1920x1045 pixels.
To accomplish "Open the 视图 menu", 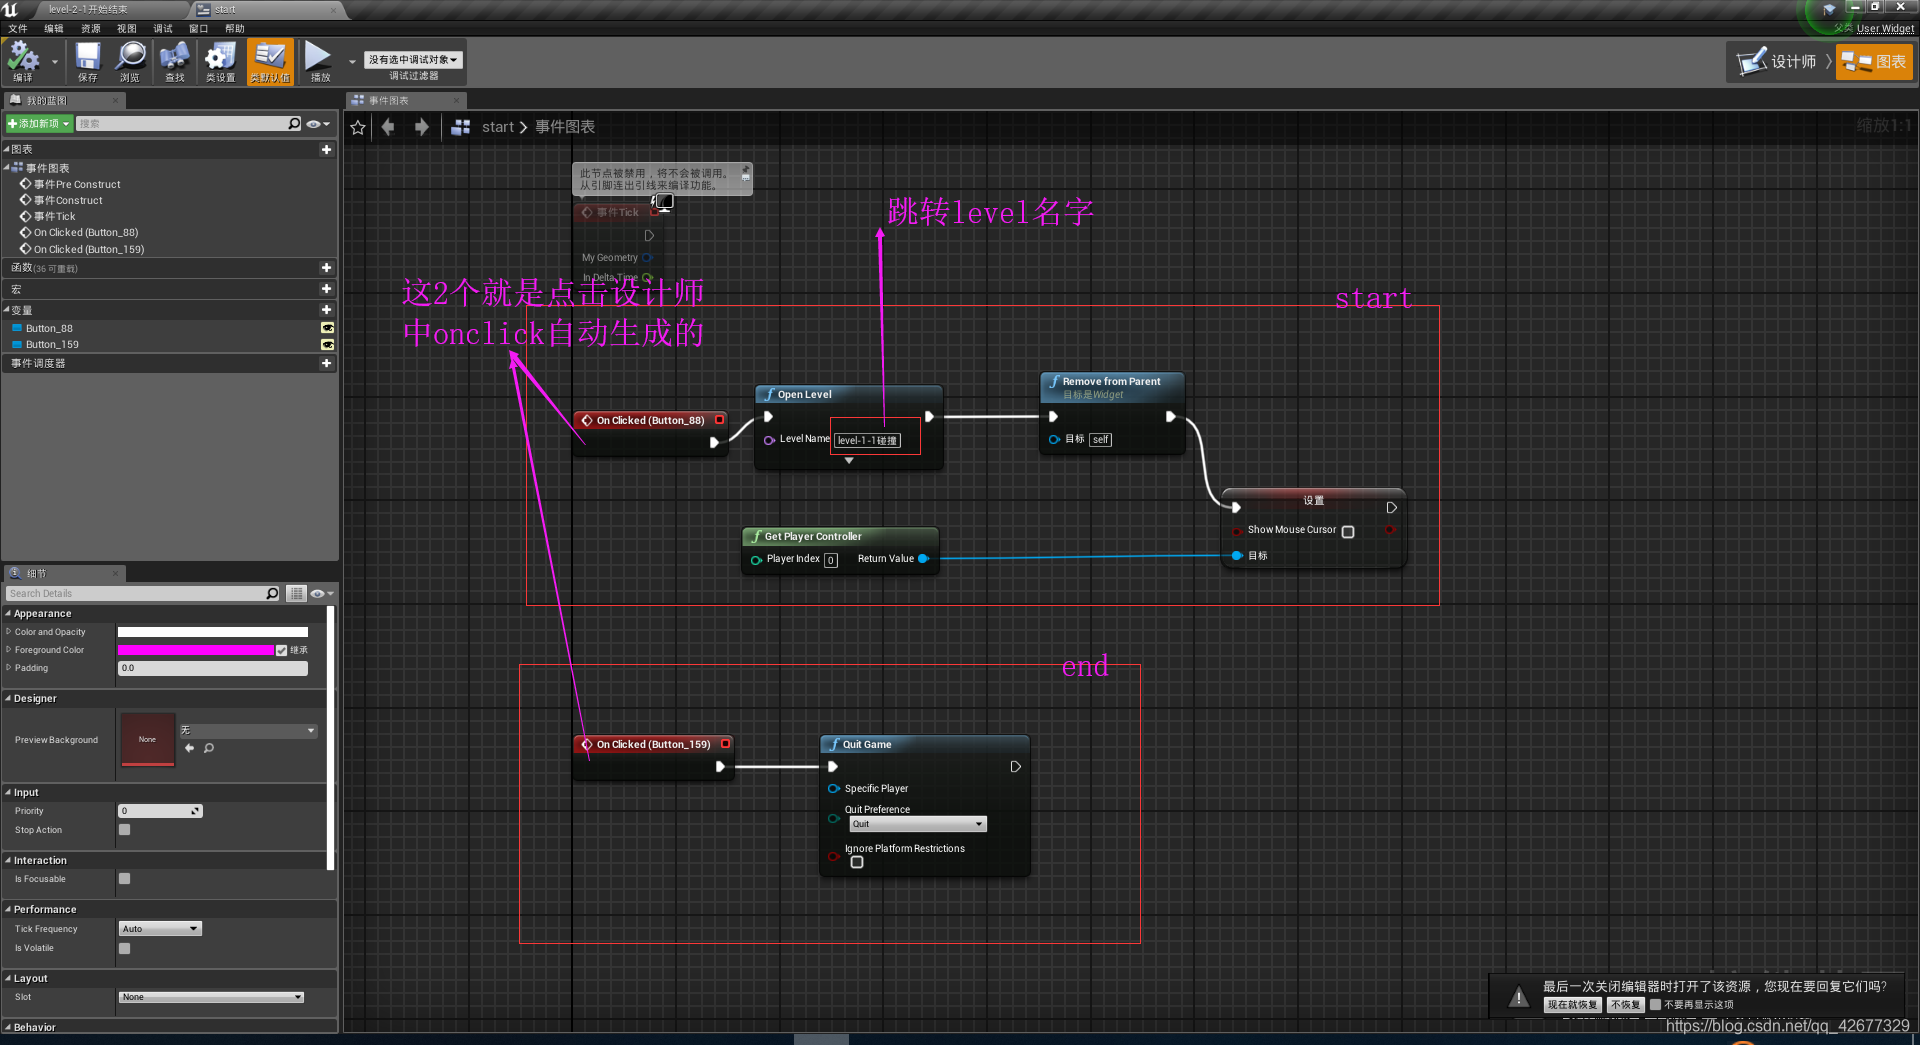I will (x=126, y=28).
